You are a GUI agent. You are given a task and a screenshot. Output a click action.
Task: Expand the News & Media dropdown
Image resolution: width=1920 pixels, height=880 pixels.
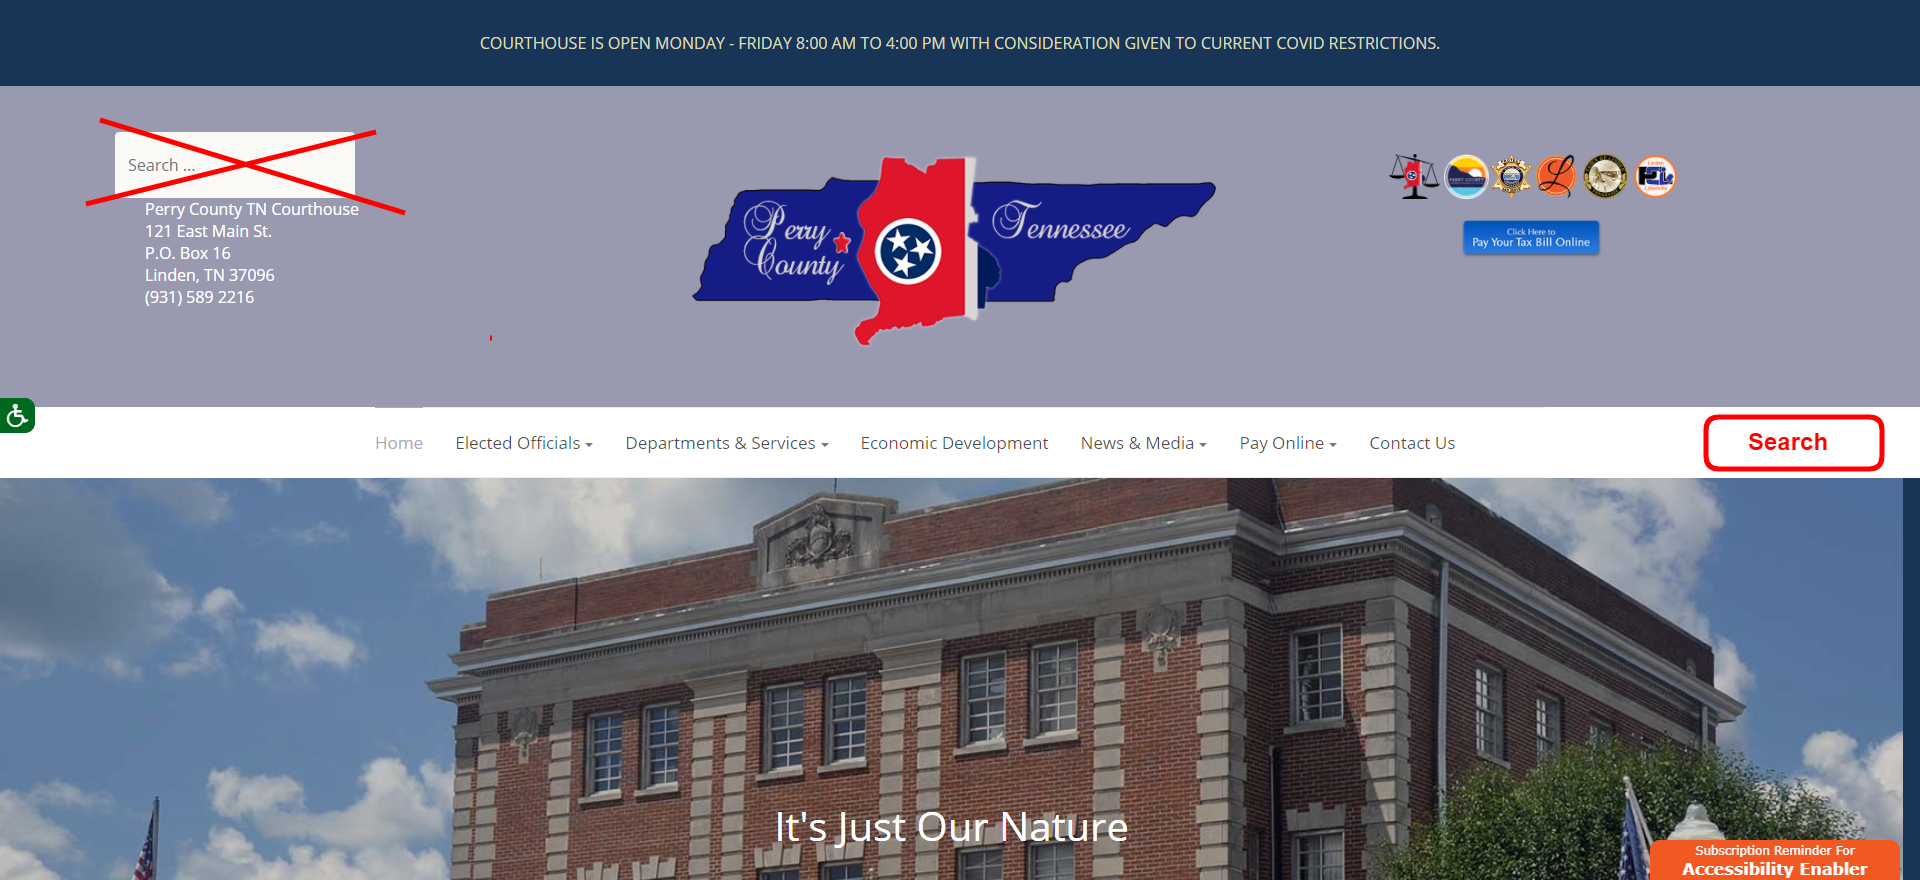(1144, 443)
